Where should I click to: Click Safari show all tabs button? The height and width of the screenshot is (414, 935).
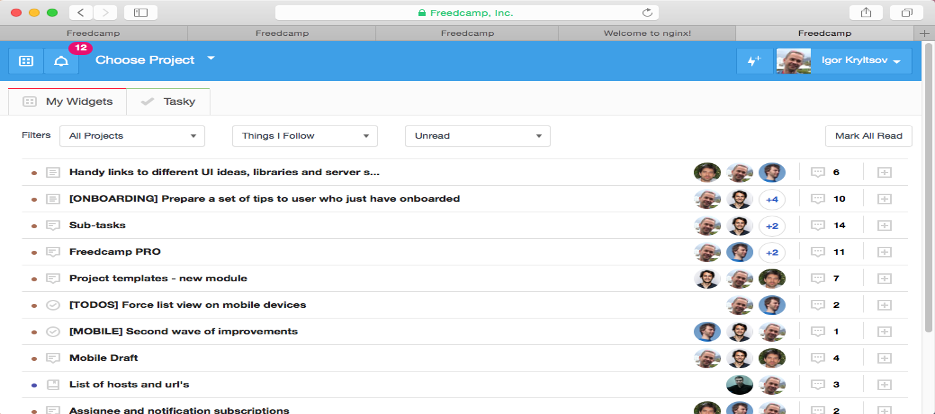pyautogui.click(x=906, y=12)
